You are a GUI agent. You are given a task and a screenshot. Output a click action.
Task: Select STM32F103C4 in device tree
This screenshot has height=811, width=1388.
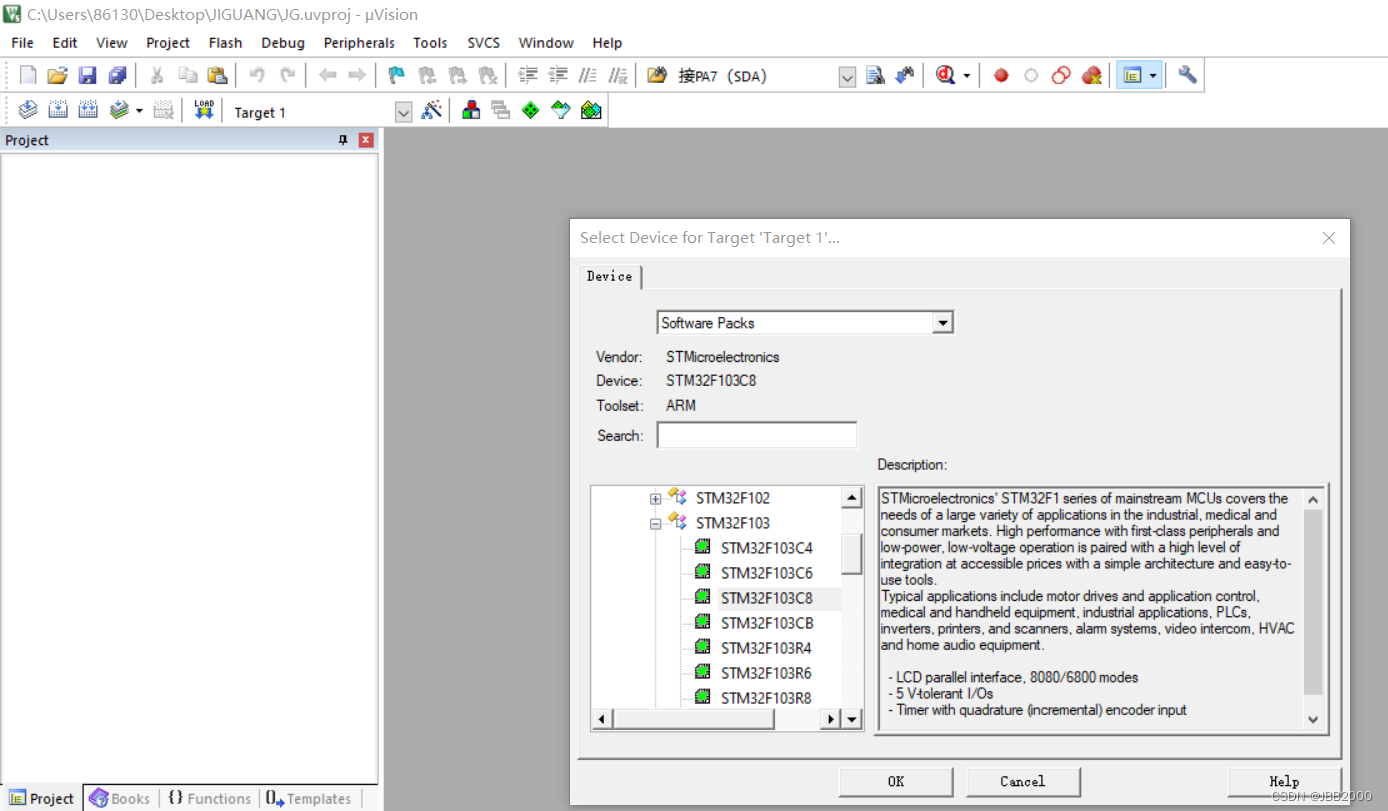767,548
